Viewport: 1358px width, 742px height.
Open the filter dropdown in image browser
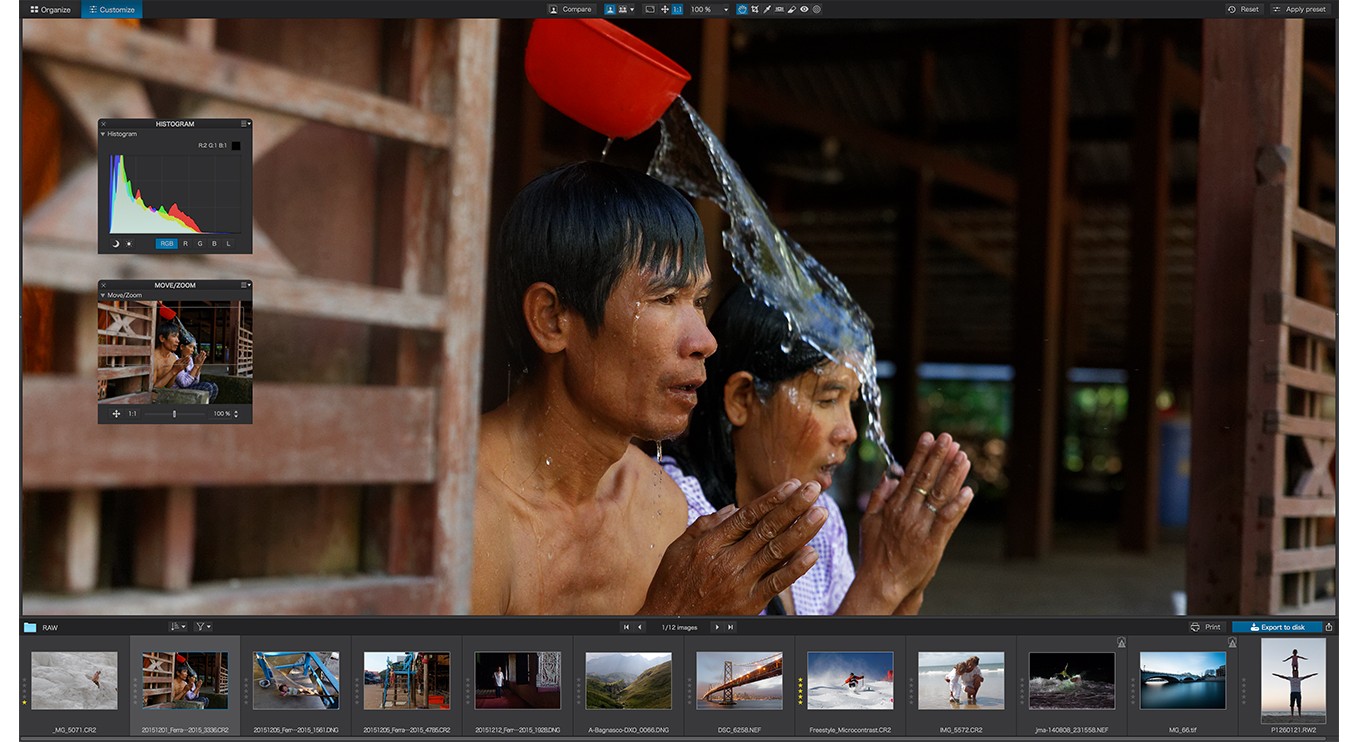point(202,627)
